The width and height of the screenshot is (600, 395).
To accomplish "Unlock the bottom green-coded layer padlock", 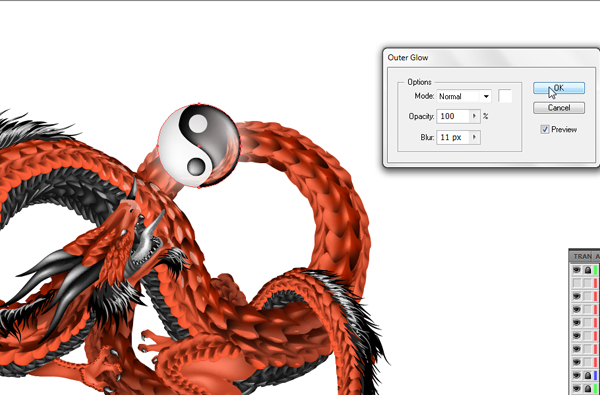I will coord(587,389).
